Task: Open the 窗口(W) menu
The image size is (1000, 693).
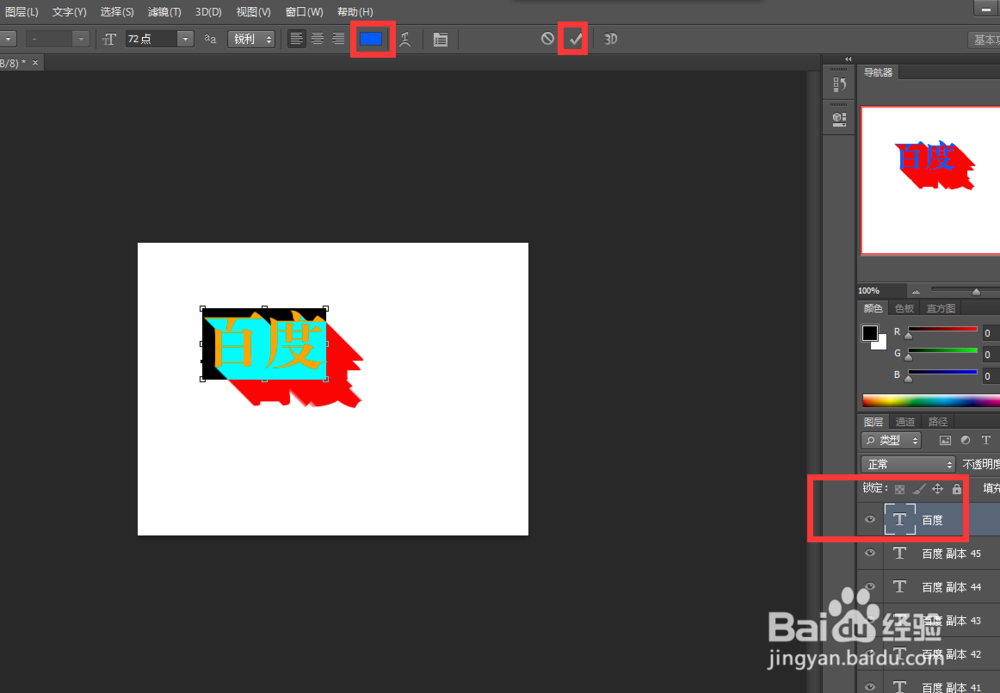Action: (304, 11)
